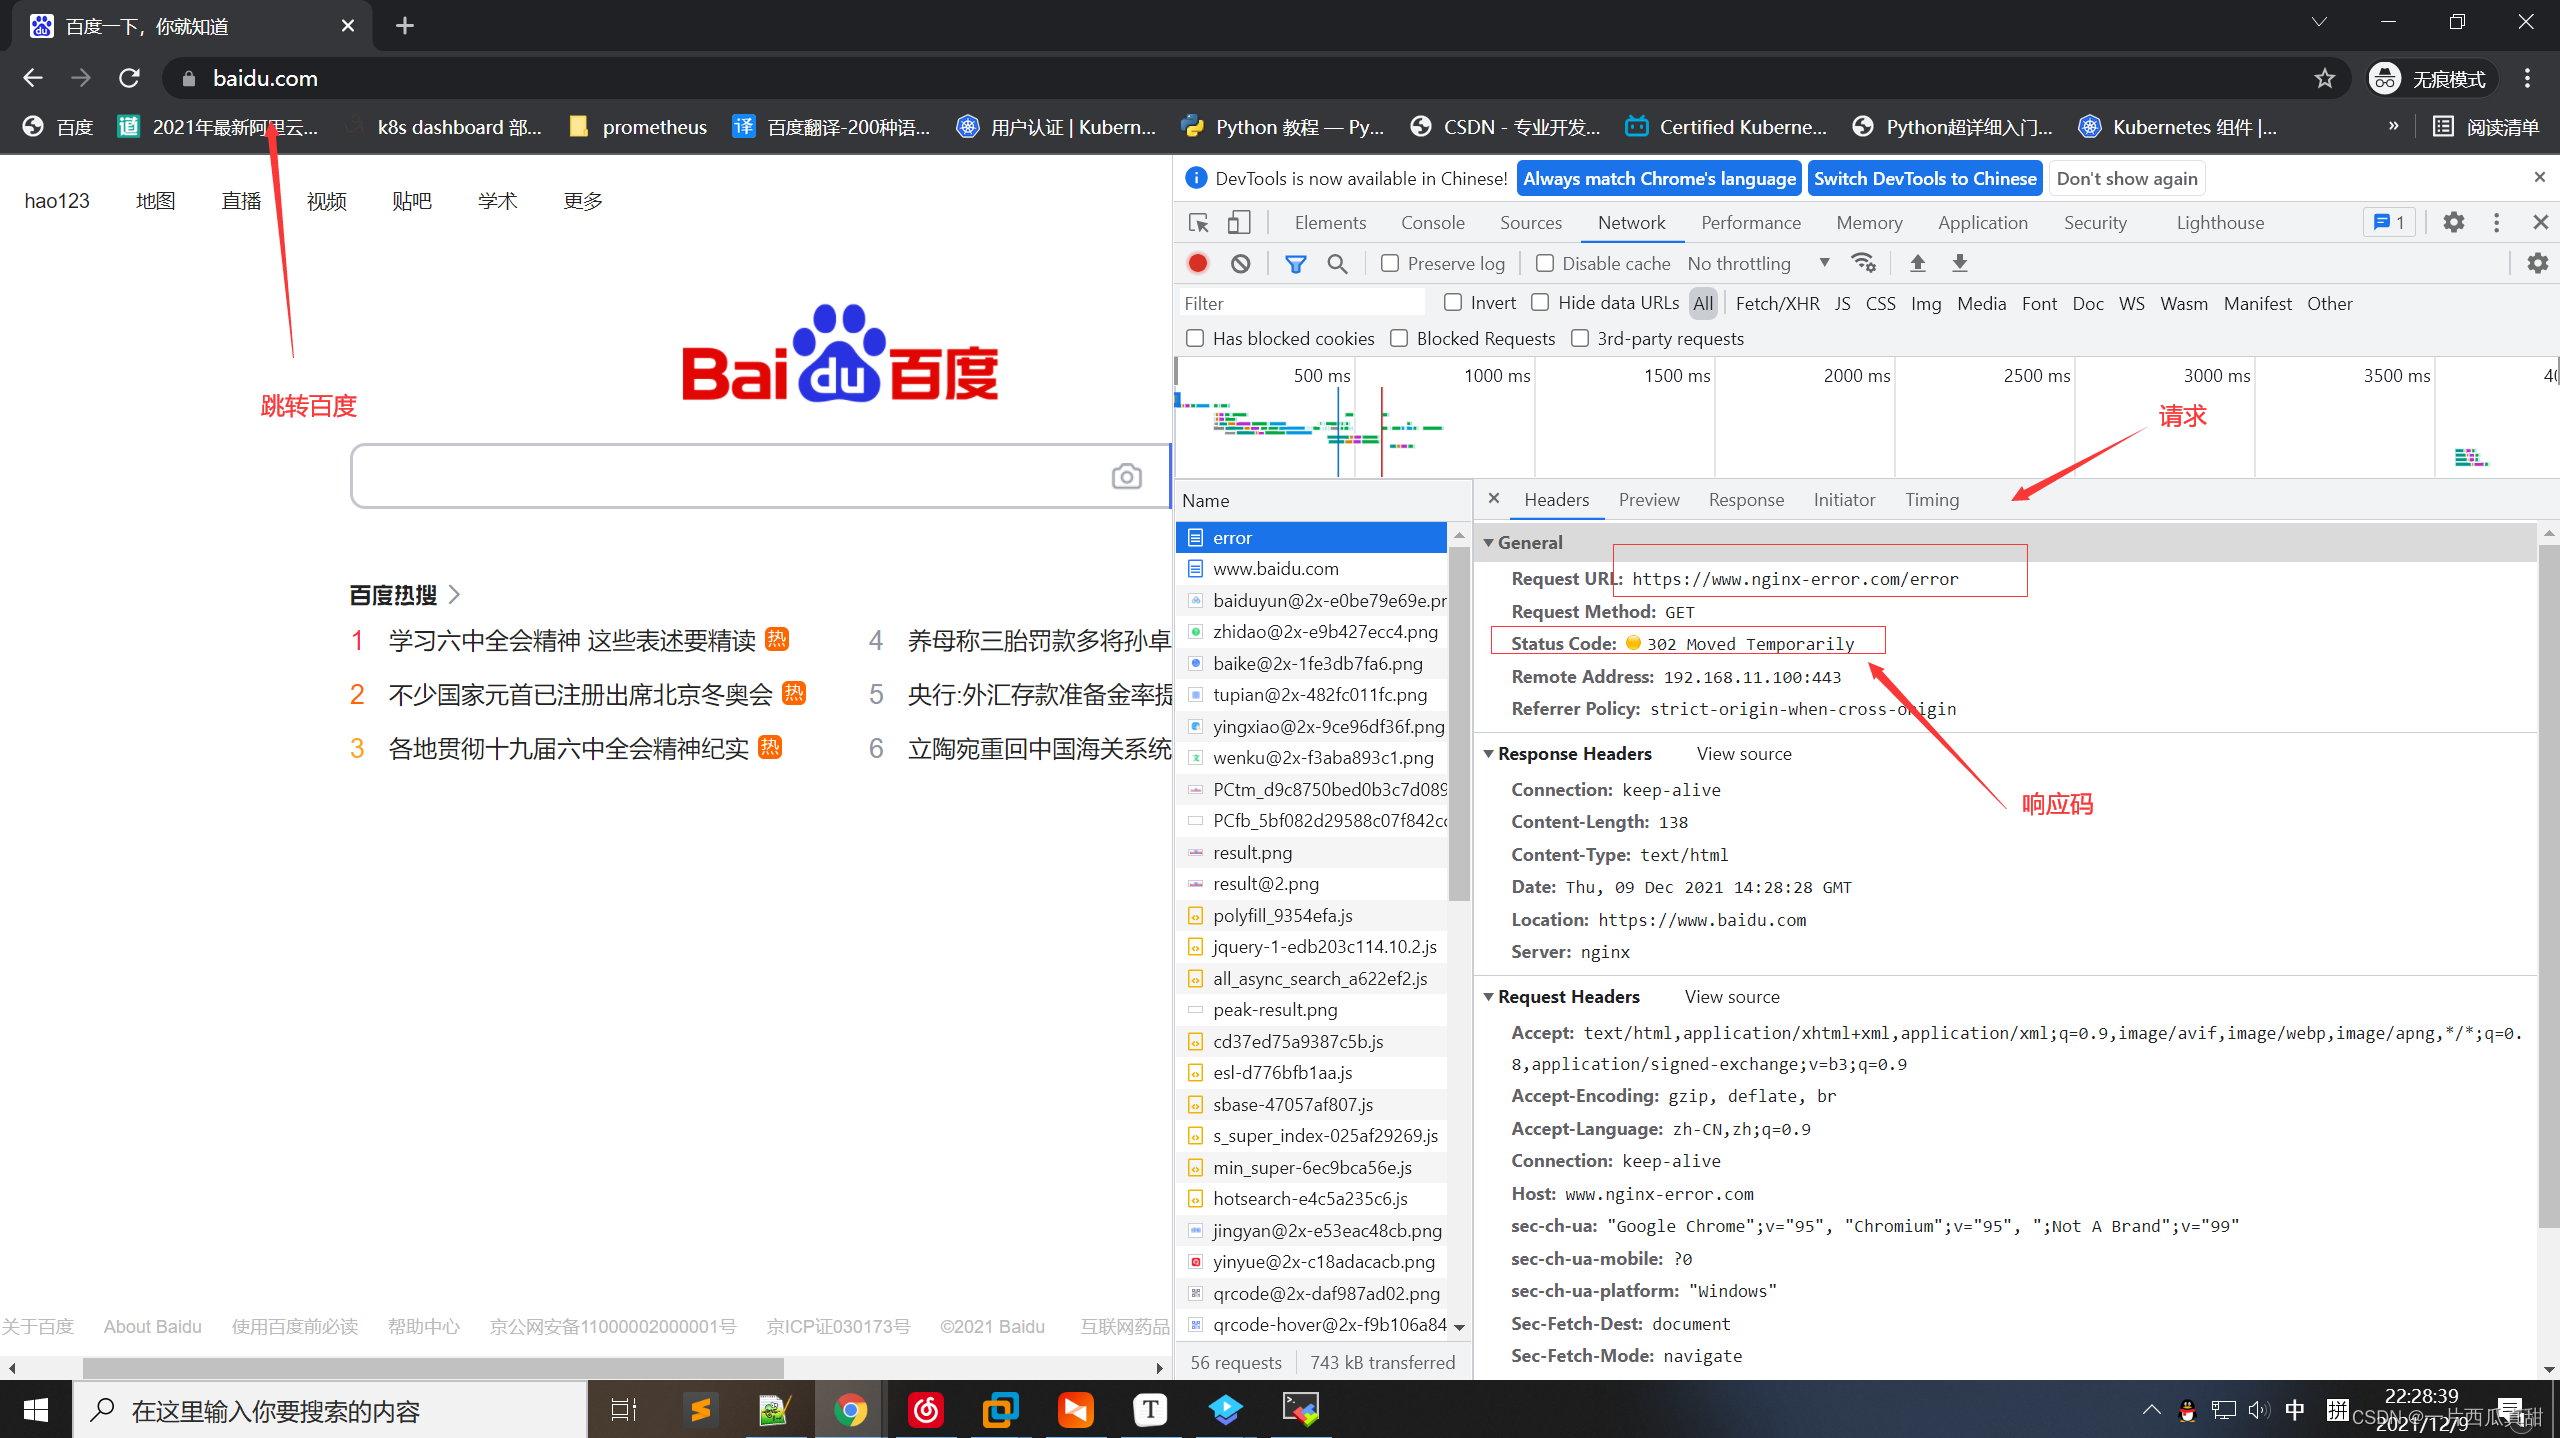Open the Preview tab of request
The width and height of the screenshot is (2560, 1438).
click(x=1649, y=499)
